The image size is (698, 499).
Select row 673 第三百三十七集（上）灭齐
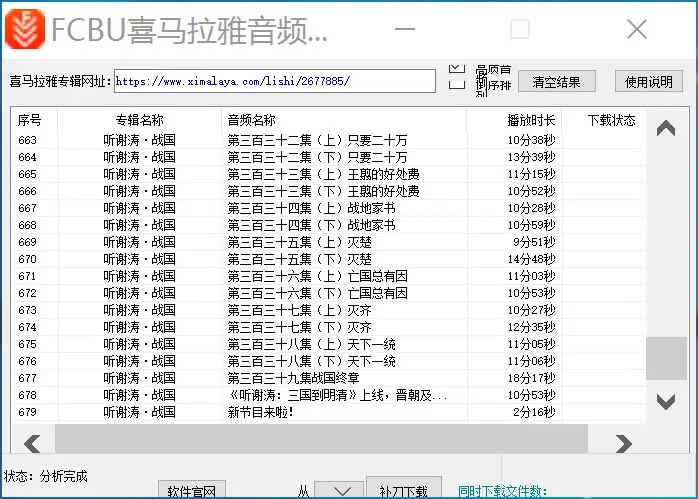(329, 310)
